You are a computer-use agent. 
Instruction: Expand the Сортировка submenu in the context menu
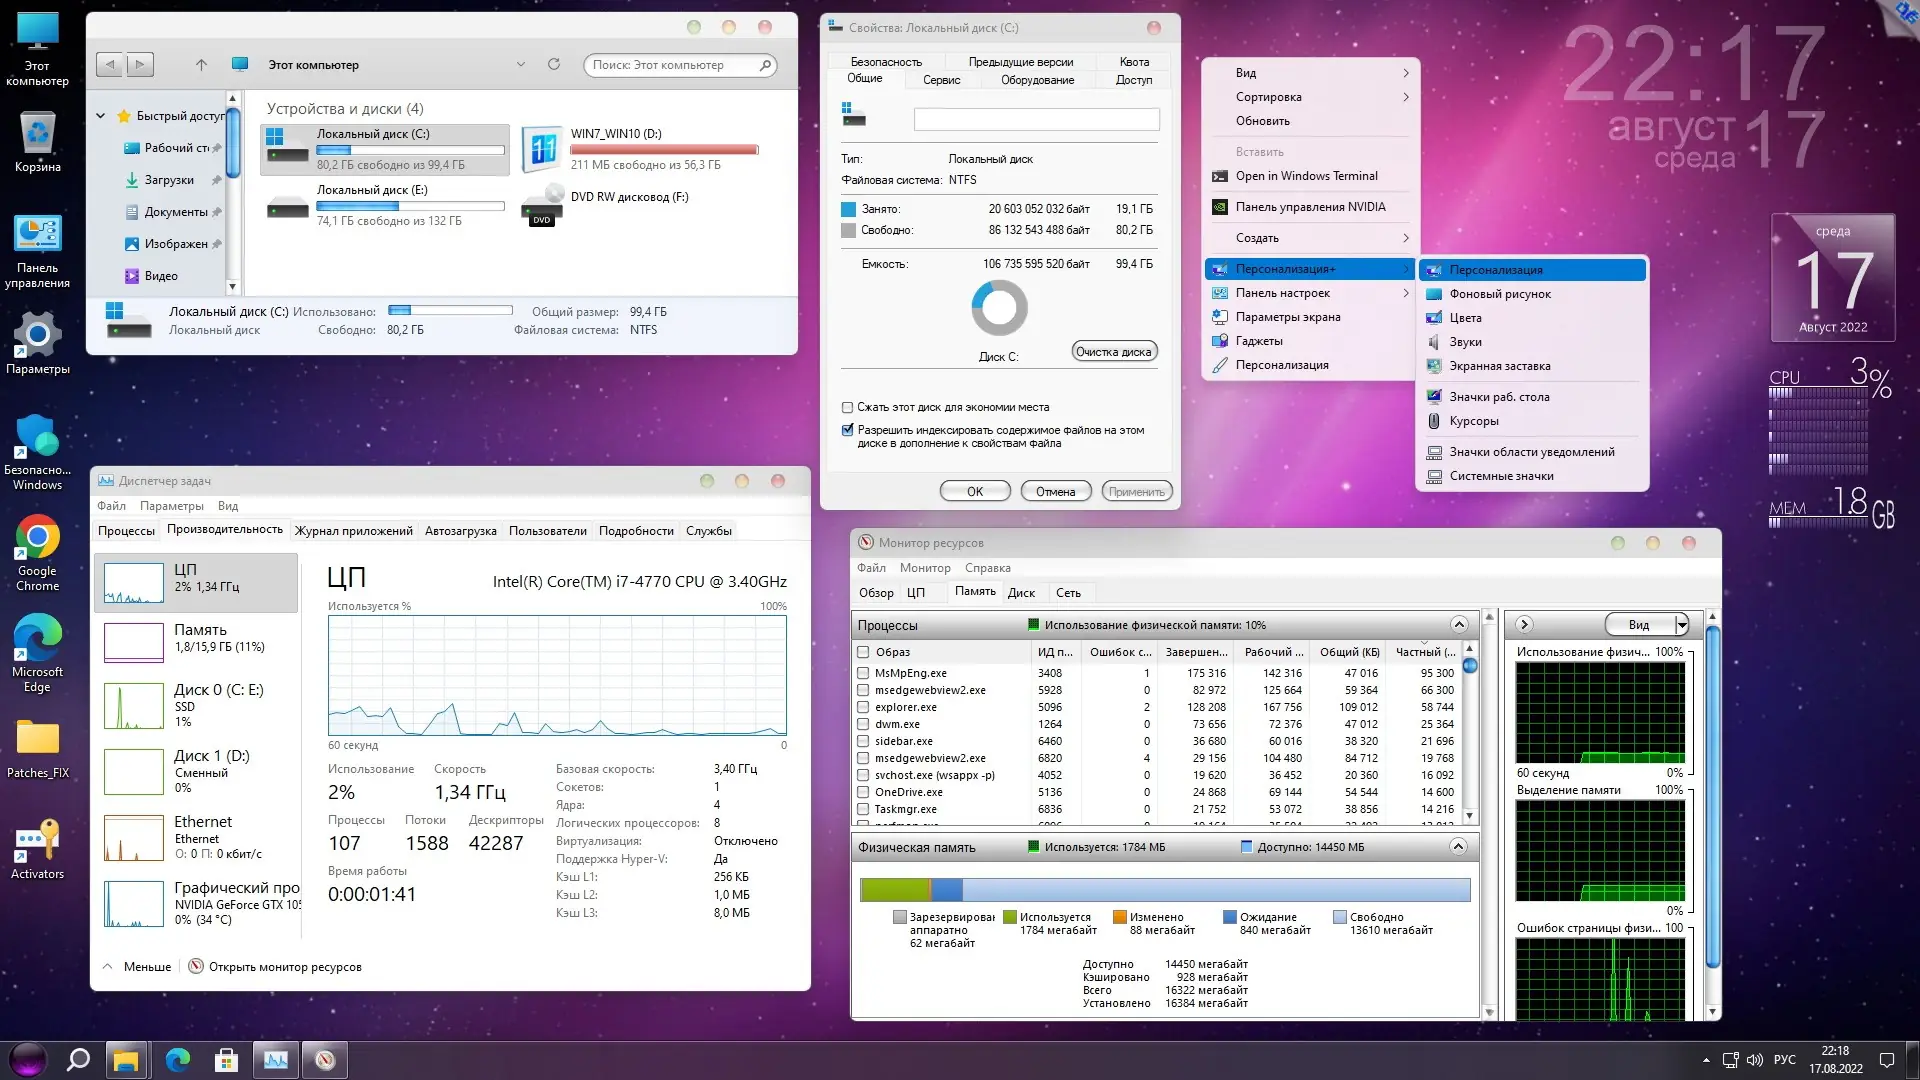coord(1271,97)
